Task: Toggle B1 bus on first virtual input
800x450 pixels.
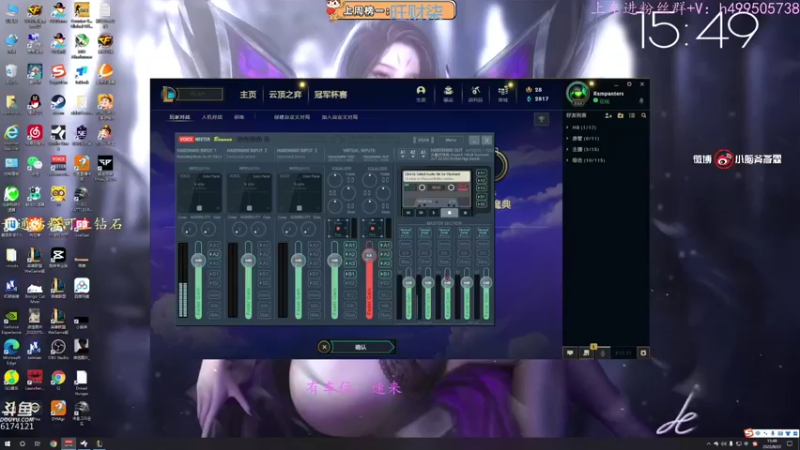Action: click(350, 274)
